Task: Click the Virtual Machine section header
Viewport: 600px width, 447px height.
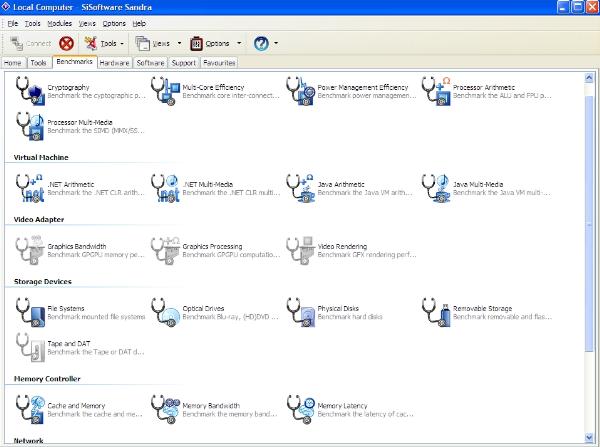Action: (41, 158)
